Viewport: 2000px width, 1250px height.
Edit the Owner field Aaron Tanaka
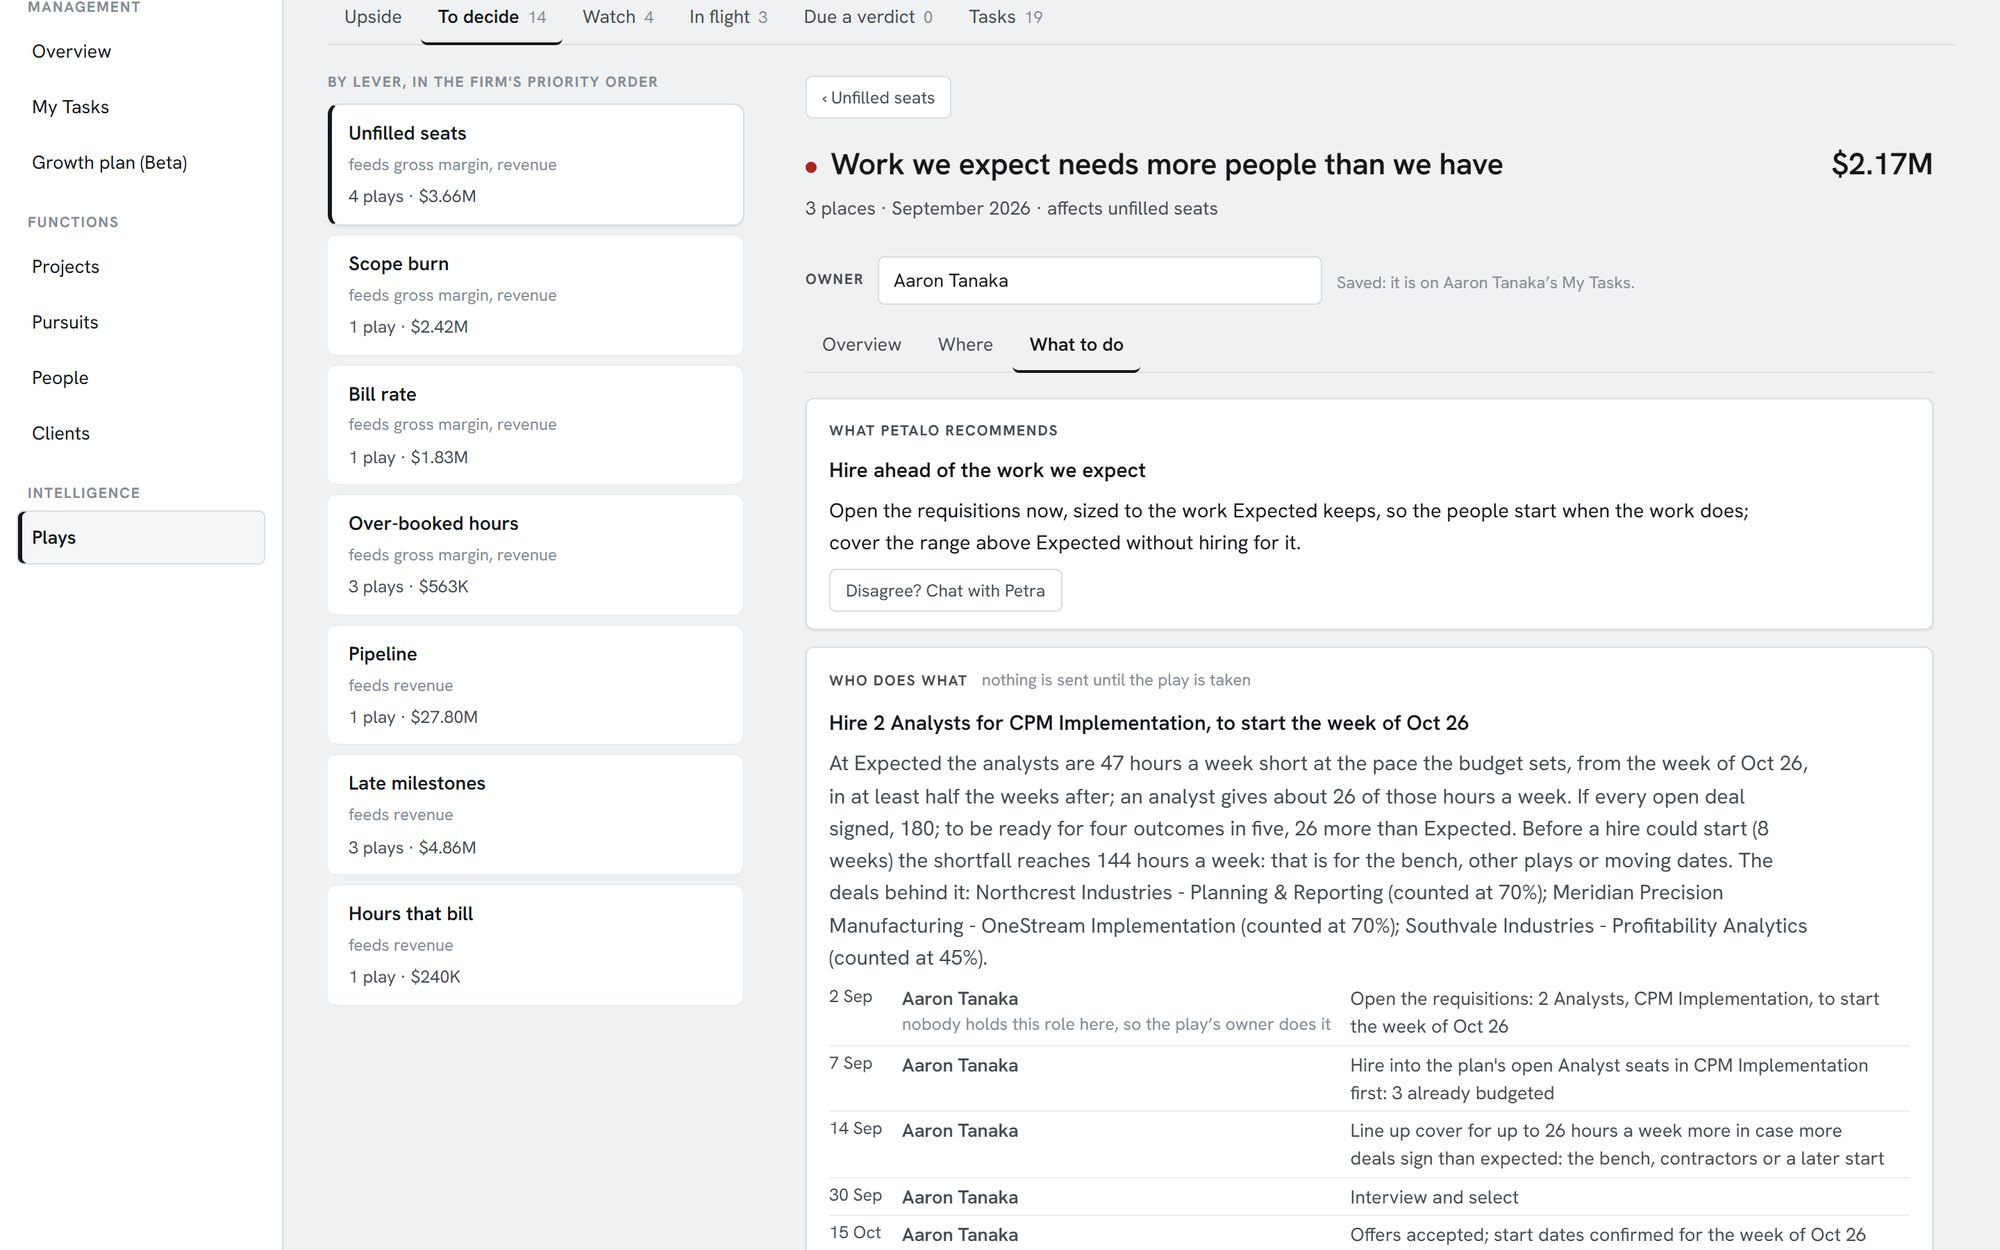1099,281
